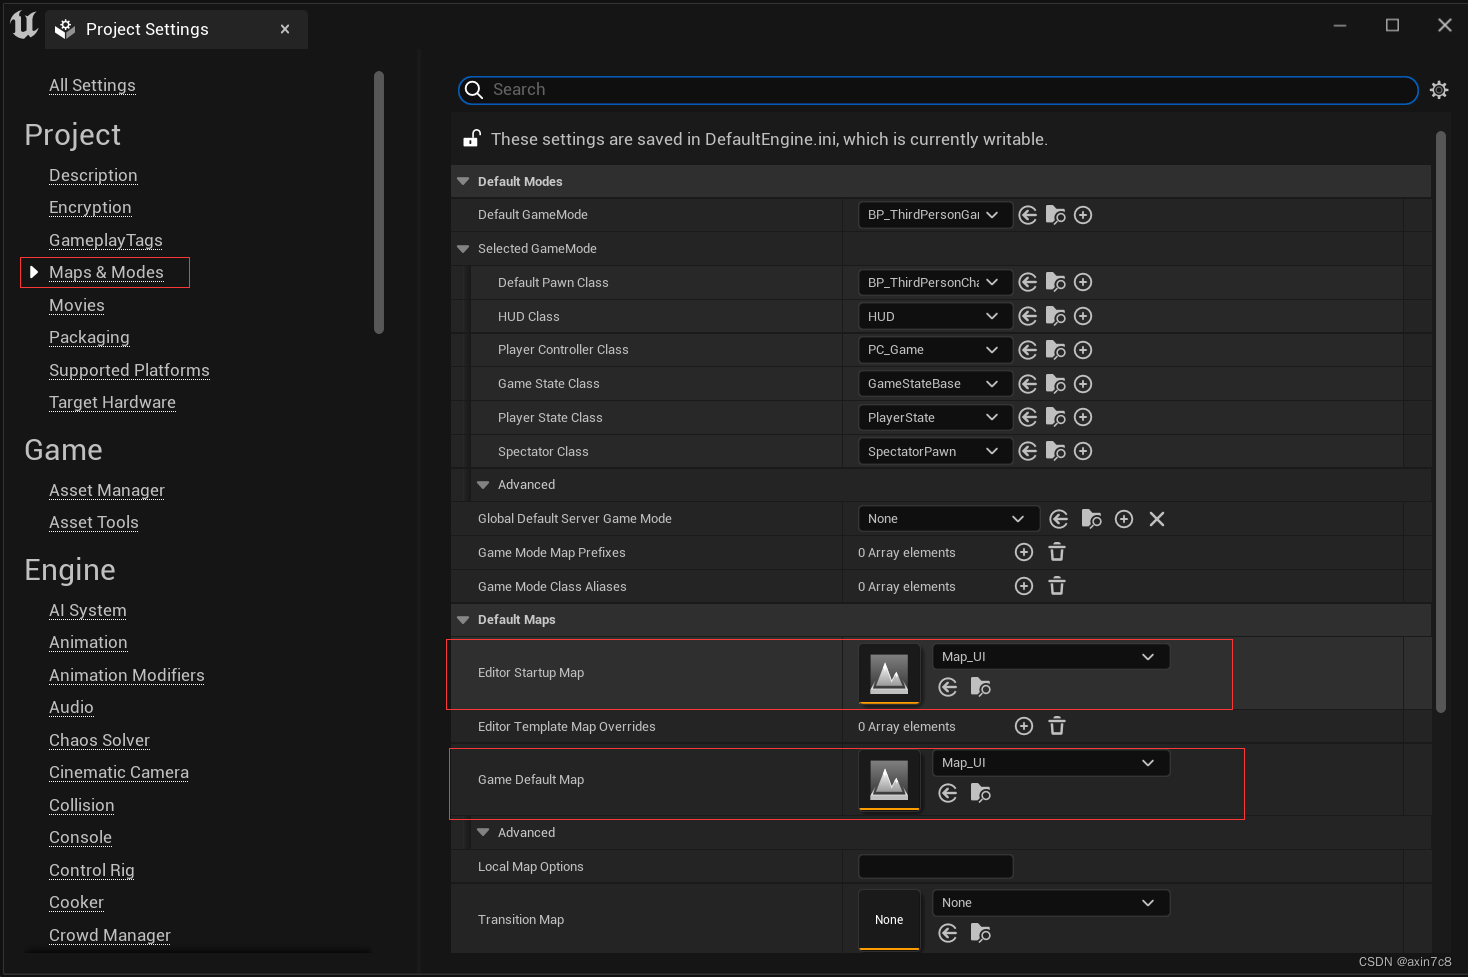
Task: Use selected asset for Player State Class
Action: 1028,417
